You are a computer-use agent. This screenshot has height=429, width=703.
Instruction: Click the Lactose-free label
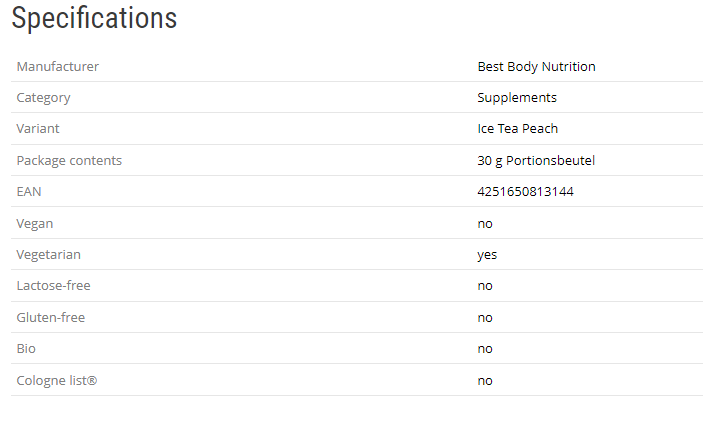click(x=54, y=286)
